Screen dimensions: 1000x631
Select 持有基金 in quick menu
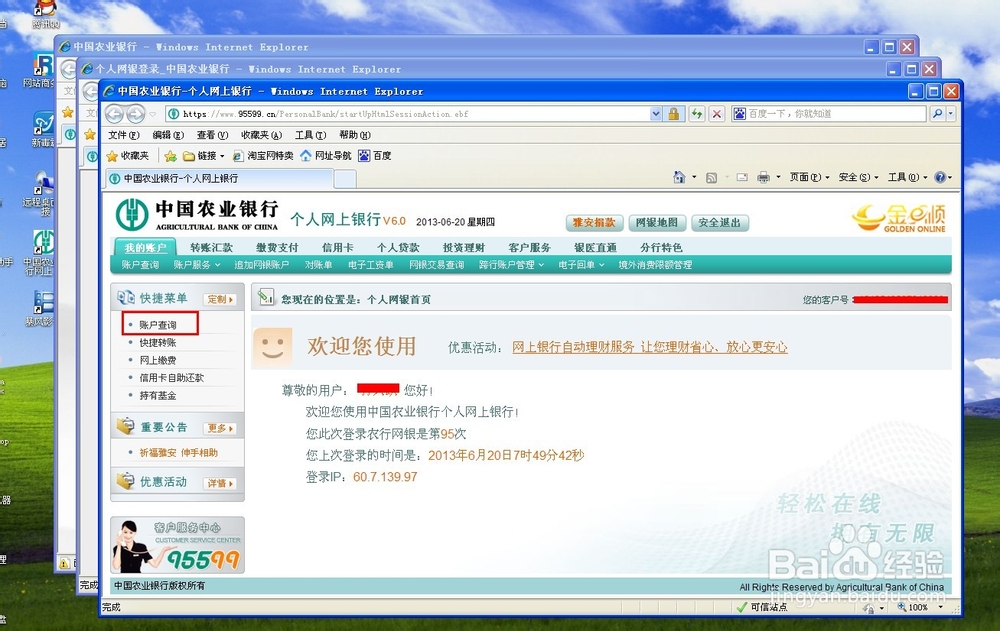pos(158,396)
